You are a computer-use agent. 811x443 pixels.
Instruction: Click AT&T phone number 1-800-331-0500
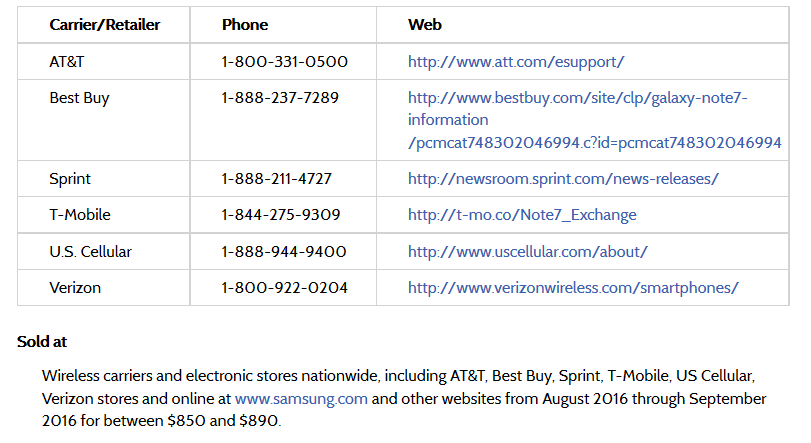point(284,62)
